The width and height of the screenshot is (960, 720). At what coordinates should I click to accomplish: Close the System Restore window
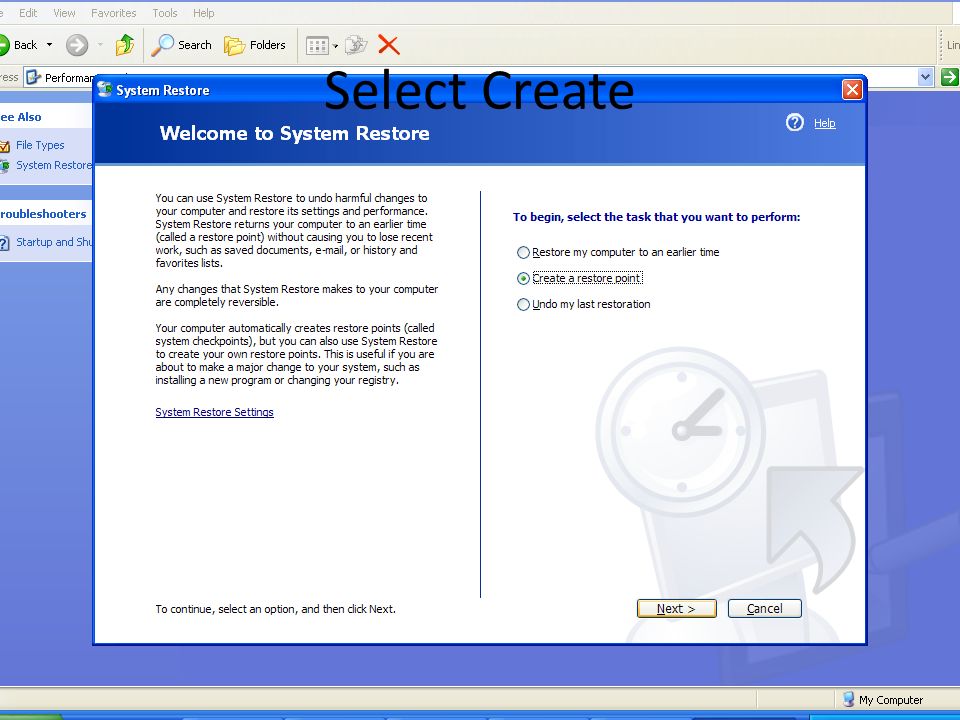click(852, 90)
